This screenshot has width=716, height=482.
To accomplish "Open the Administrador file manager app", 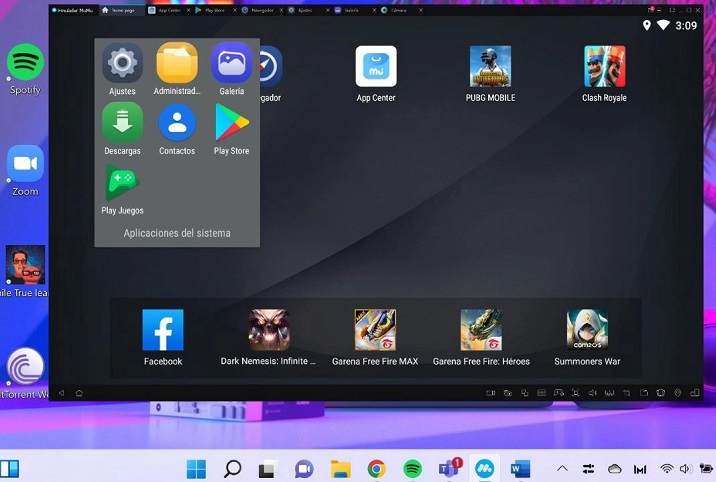I will 177,68.
